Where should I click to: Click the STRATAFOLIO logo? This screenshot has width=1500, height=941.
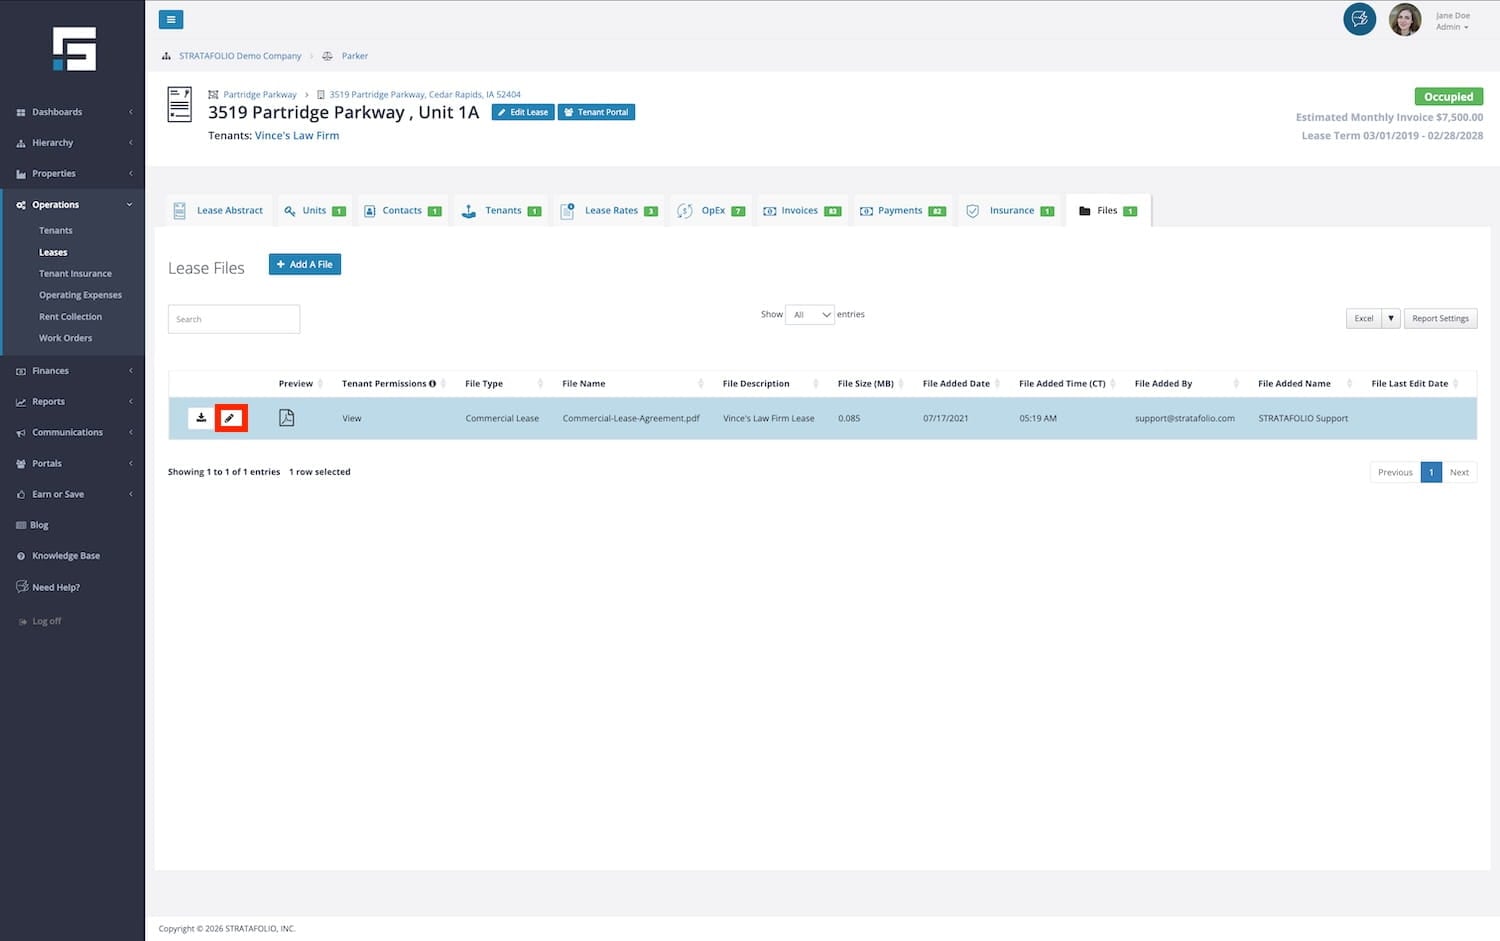pos(74,49)
